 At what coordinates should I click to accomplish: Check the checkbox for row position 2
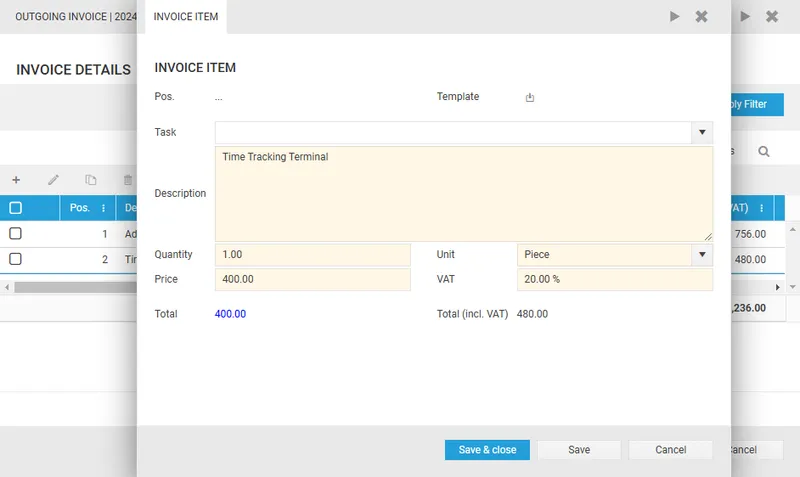tap(15, 259)
